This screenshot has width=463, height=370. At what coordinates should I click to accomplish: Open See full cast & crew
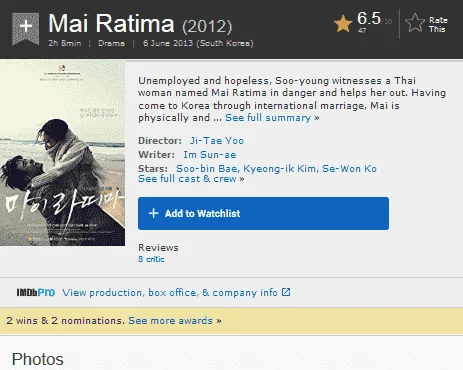point(191,179)
